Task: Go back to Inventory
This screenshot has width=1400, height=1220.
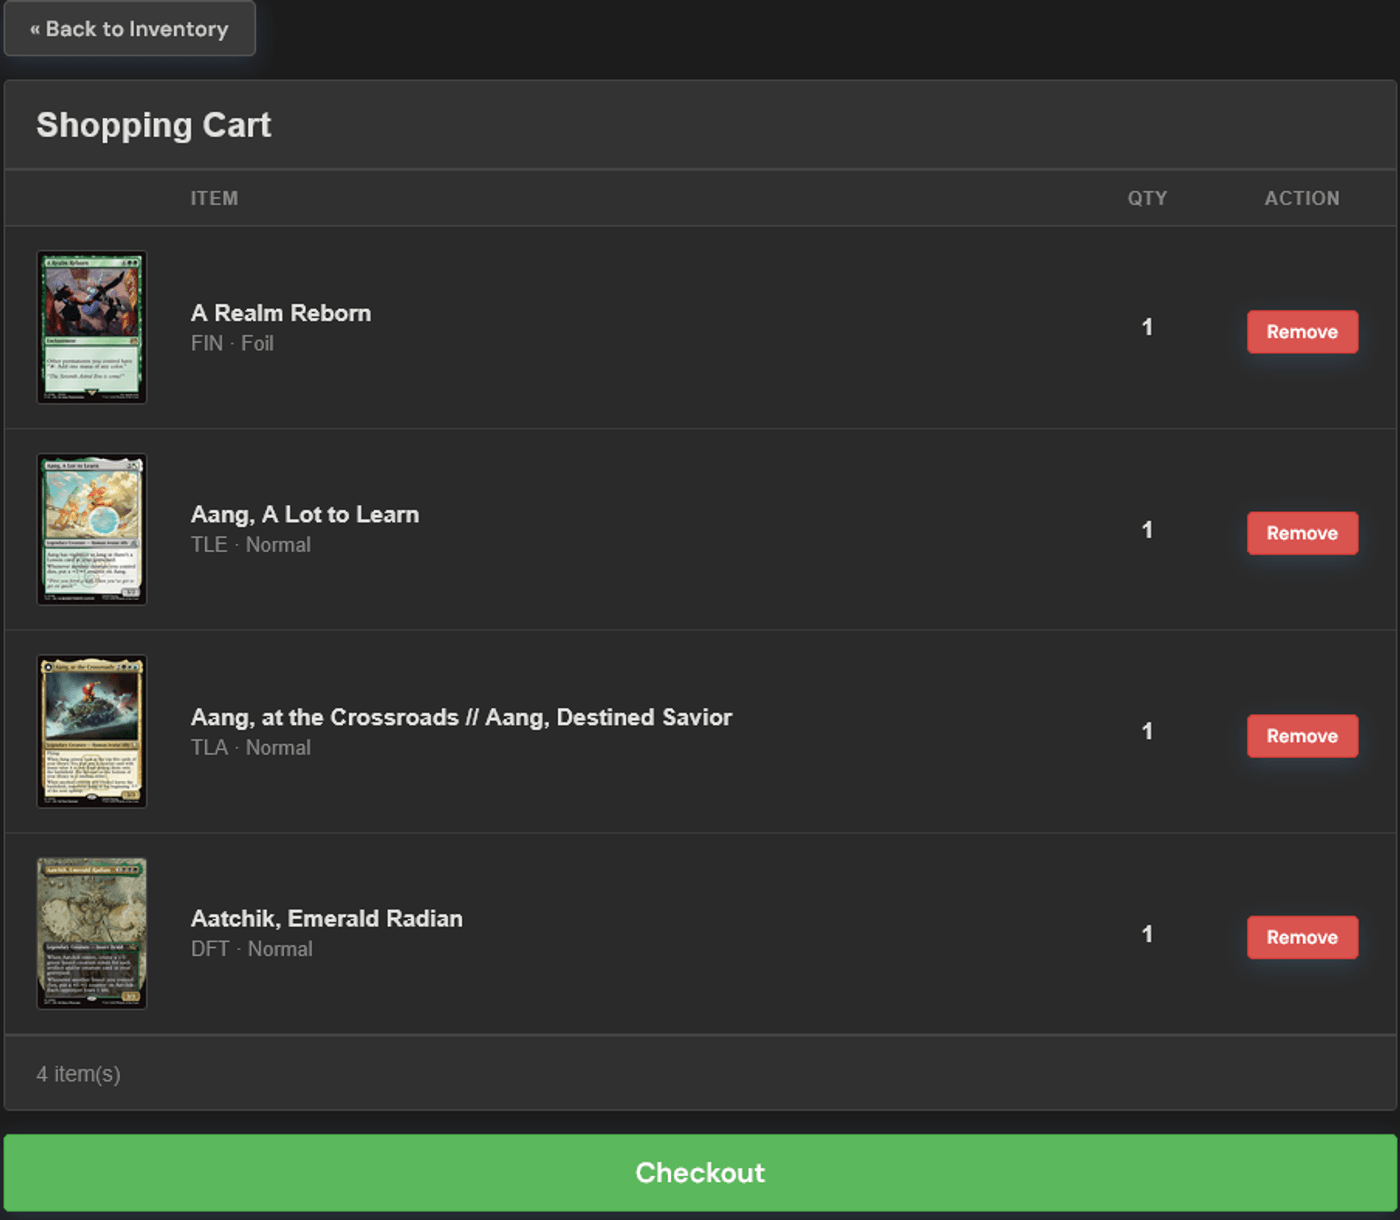Action: (x=130, y=29)
